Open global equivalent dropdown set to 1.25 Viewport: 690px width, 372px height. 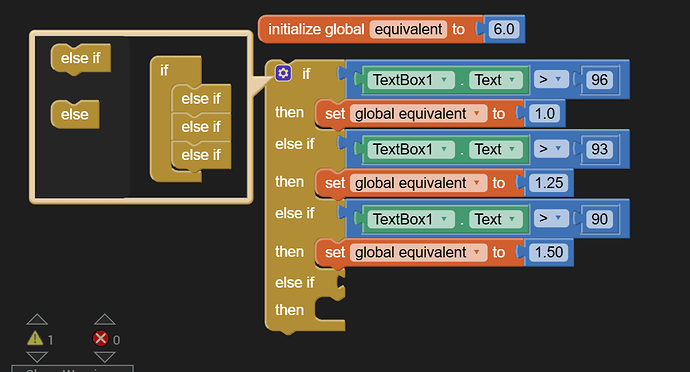pyautogui.click(x=418, y=183)
